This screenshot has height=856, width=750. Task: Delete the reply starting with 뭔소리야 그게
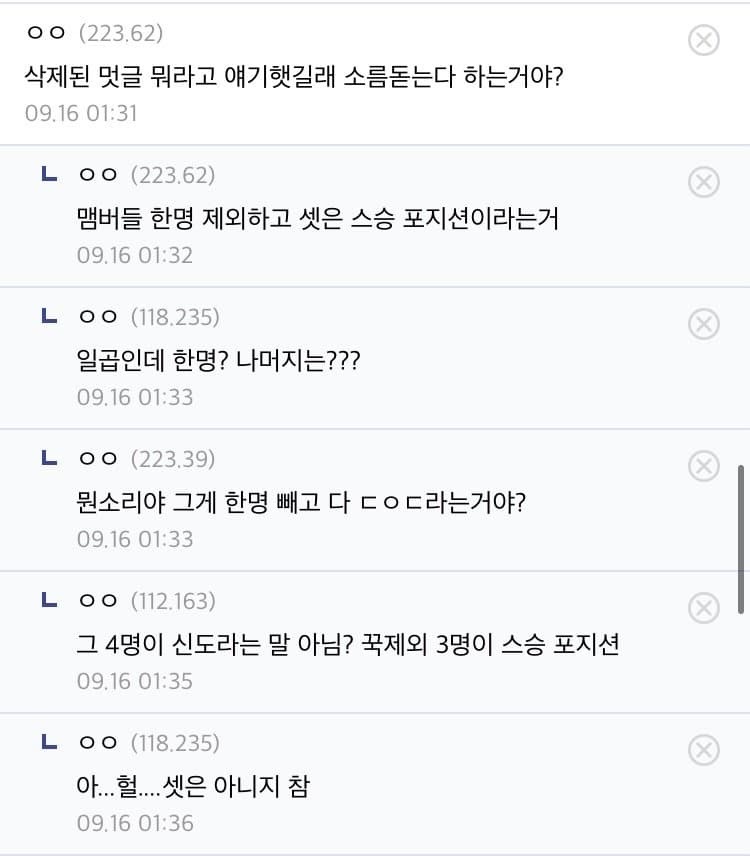[x=704, y=466]
